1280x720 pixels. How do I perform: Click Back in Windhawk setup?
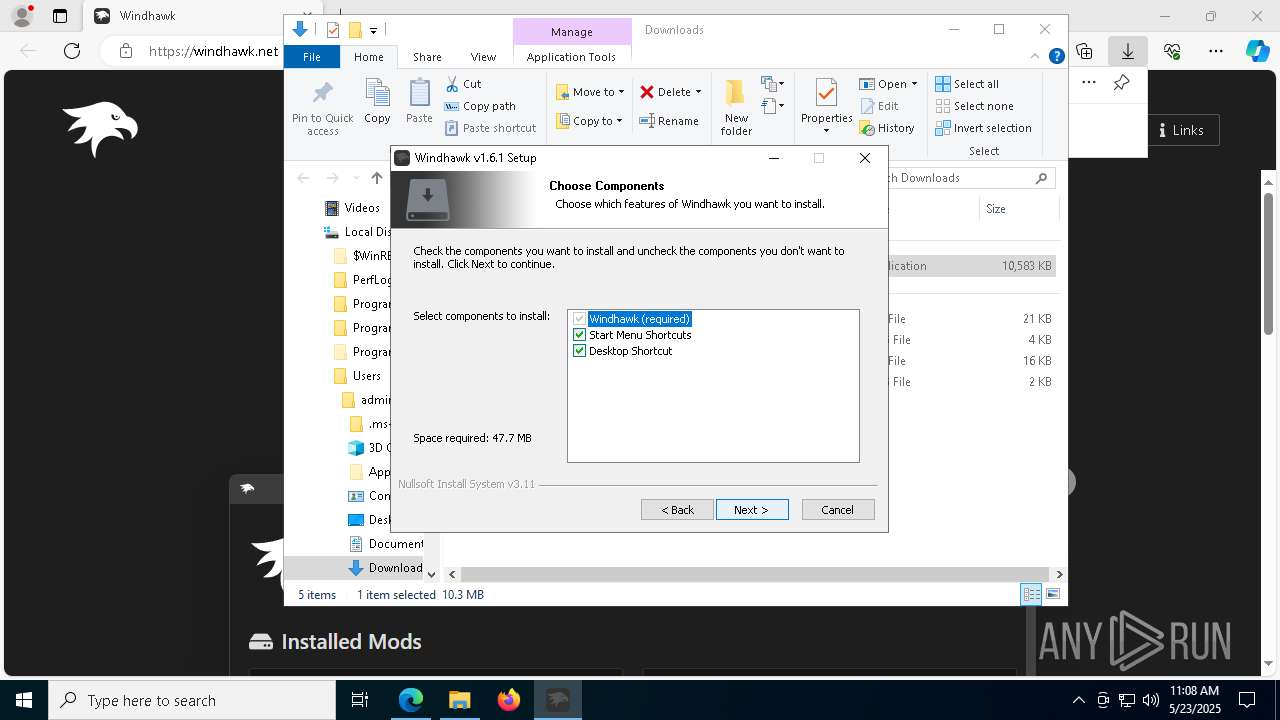coord(677,510)
